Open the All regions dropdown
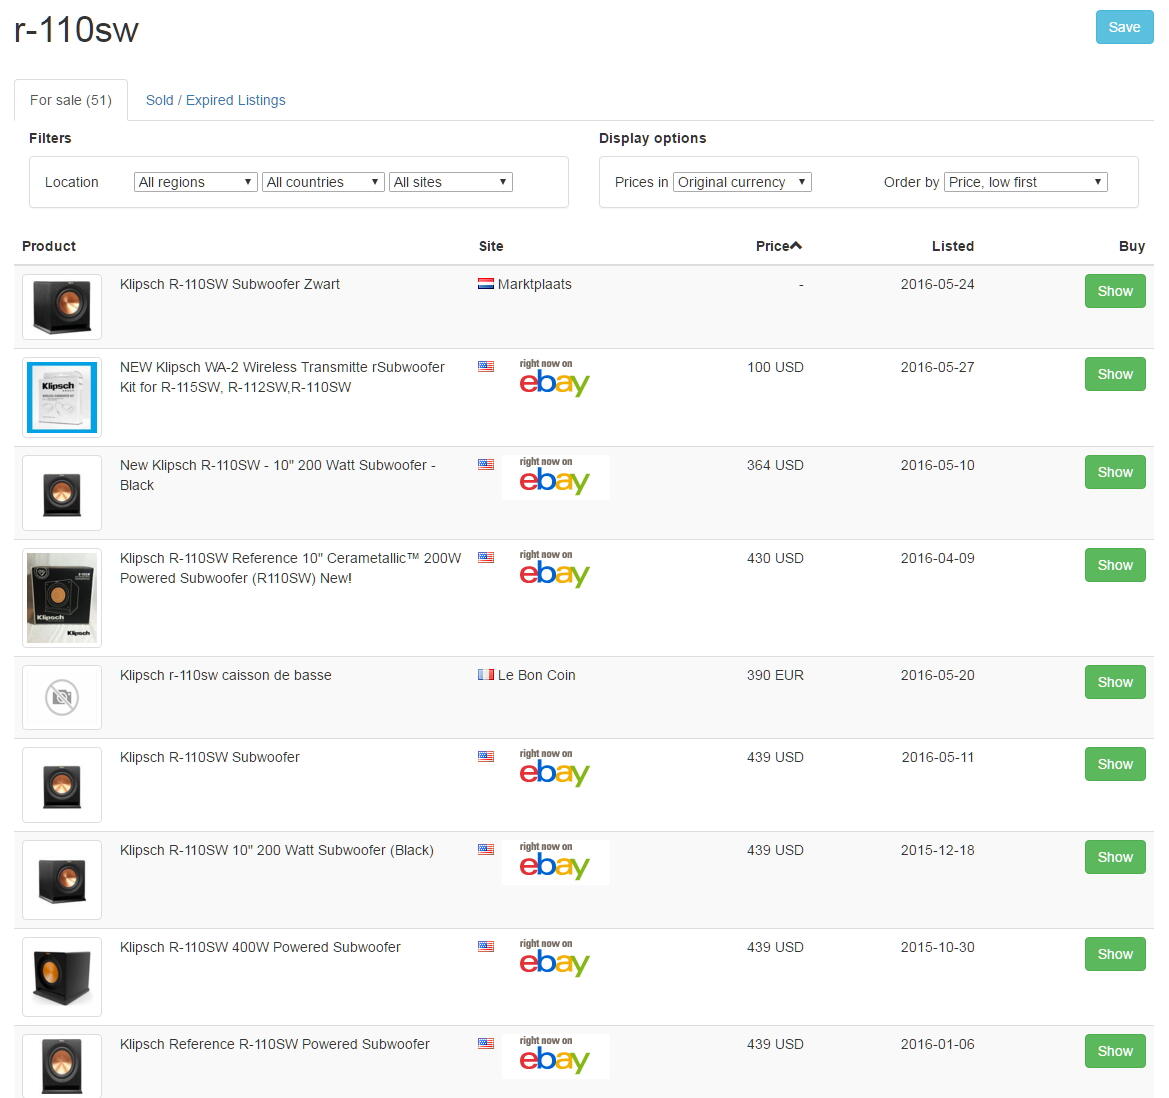Screen dimensions: 1169x1098 [x=195, y=182]
